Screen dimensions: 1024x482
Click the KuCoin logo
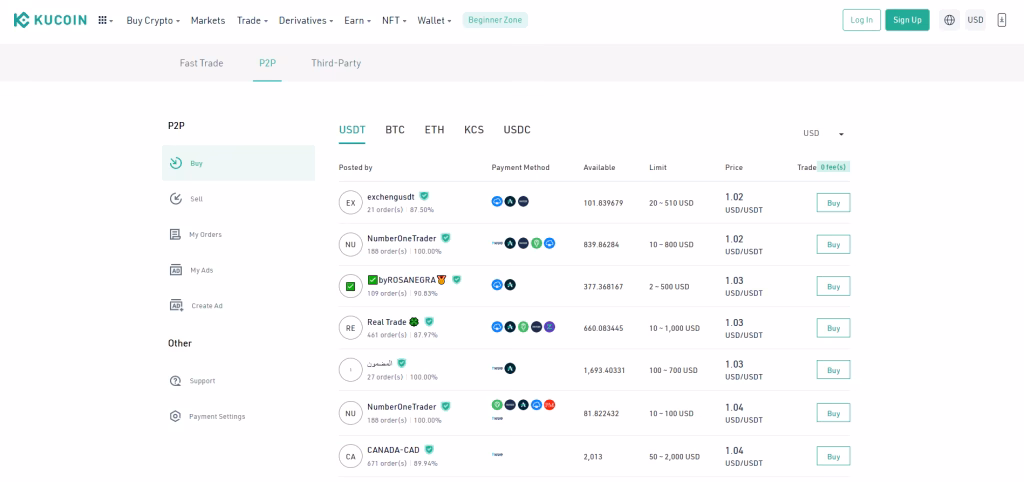click(50, 20)
